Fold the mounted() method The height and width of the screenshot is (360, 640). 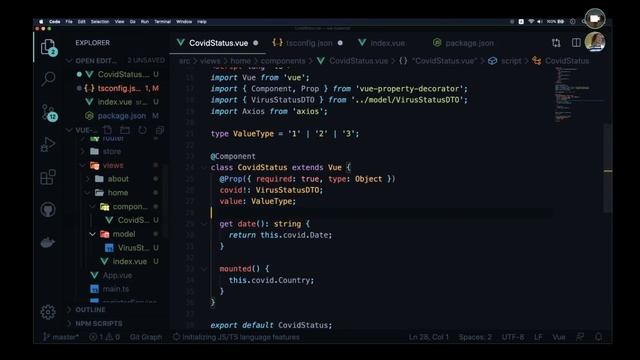[x=204, y=269]
